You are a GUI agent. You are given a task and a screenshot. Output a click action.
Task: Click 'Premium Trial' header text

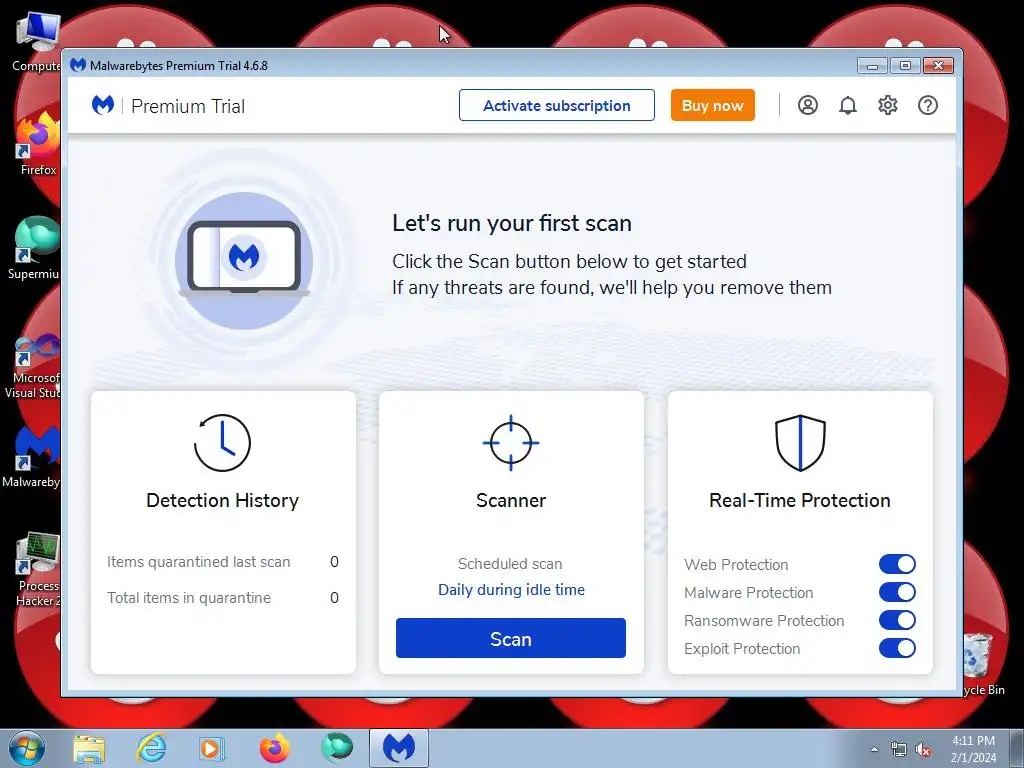188,106
